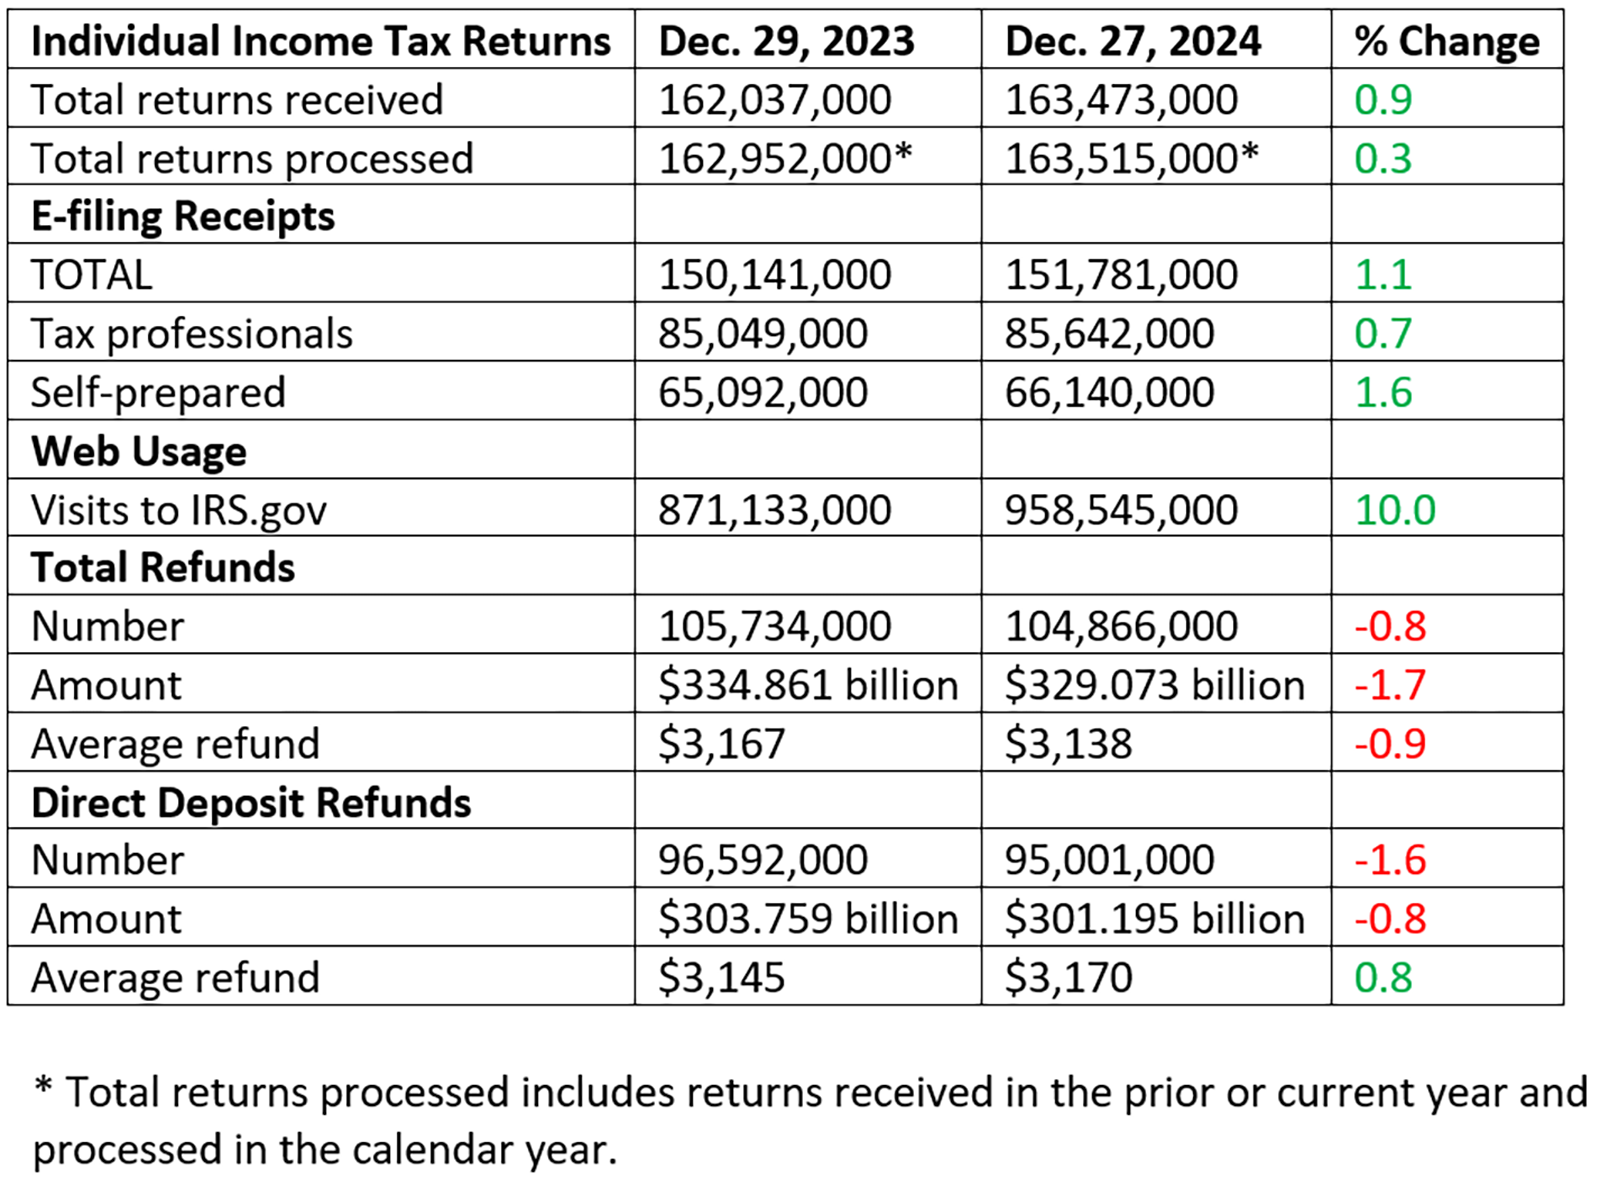1600x1179 pixels.
Task: Select the 'Dec. 27, 2024' column header
Action: pyautogui.click(x=1132, y=42)
